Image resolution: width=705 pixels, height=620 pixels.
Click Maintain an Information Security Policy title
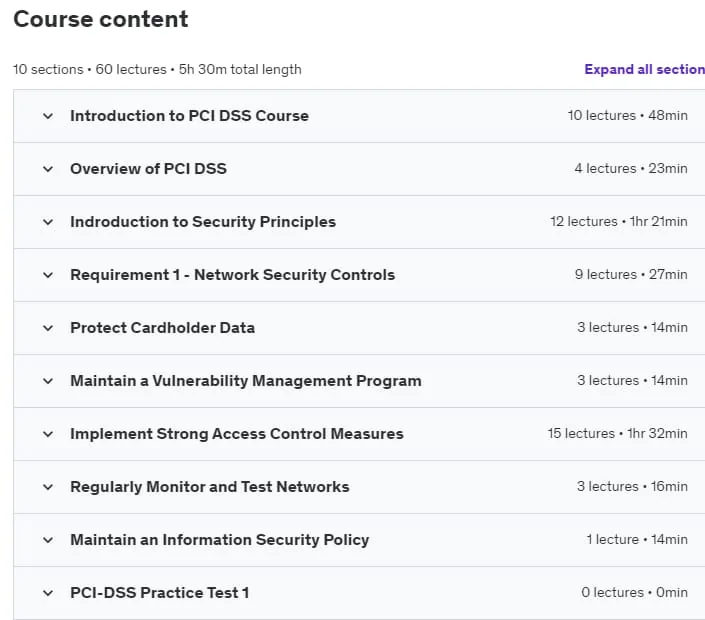pos(219,540)
